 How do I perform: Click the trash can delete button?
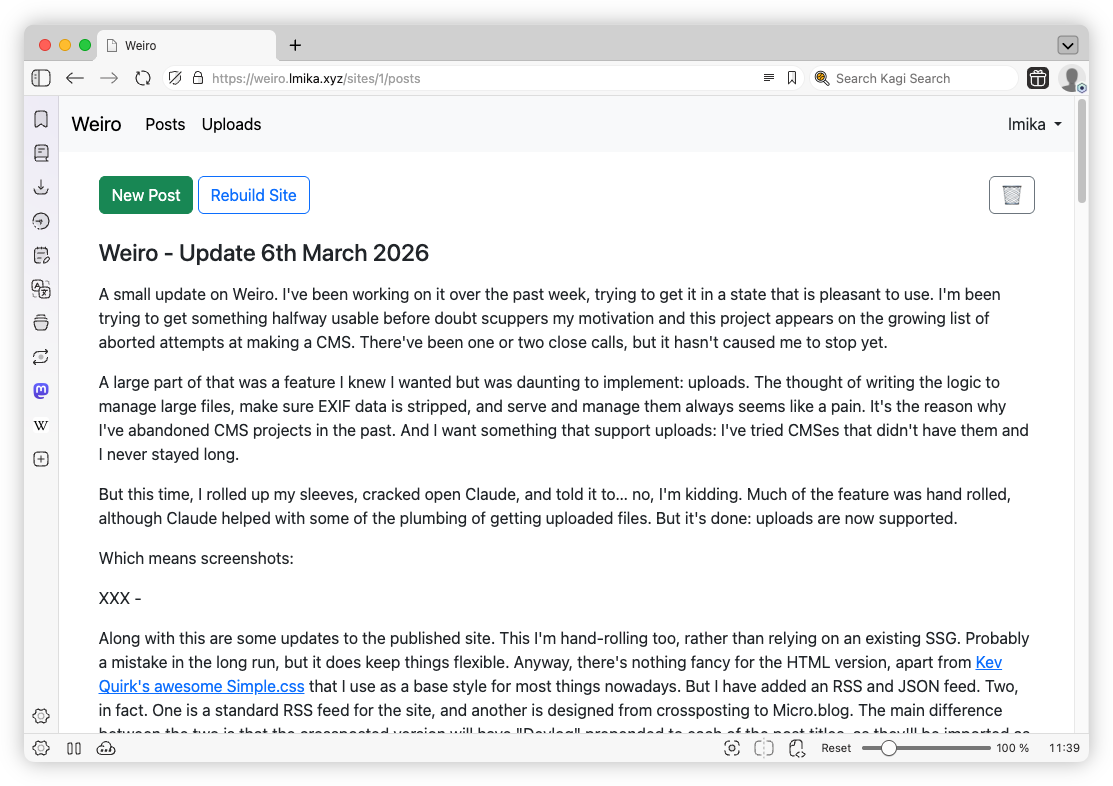(1011, 195)
